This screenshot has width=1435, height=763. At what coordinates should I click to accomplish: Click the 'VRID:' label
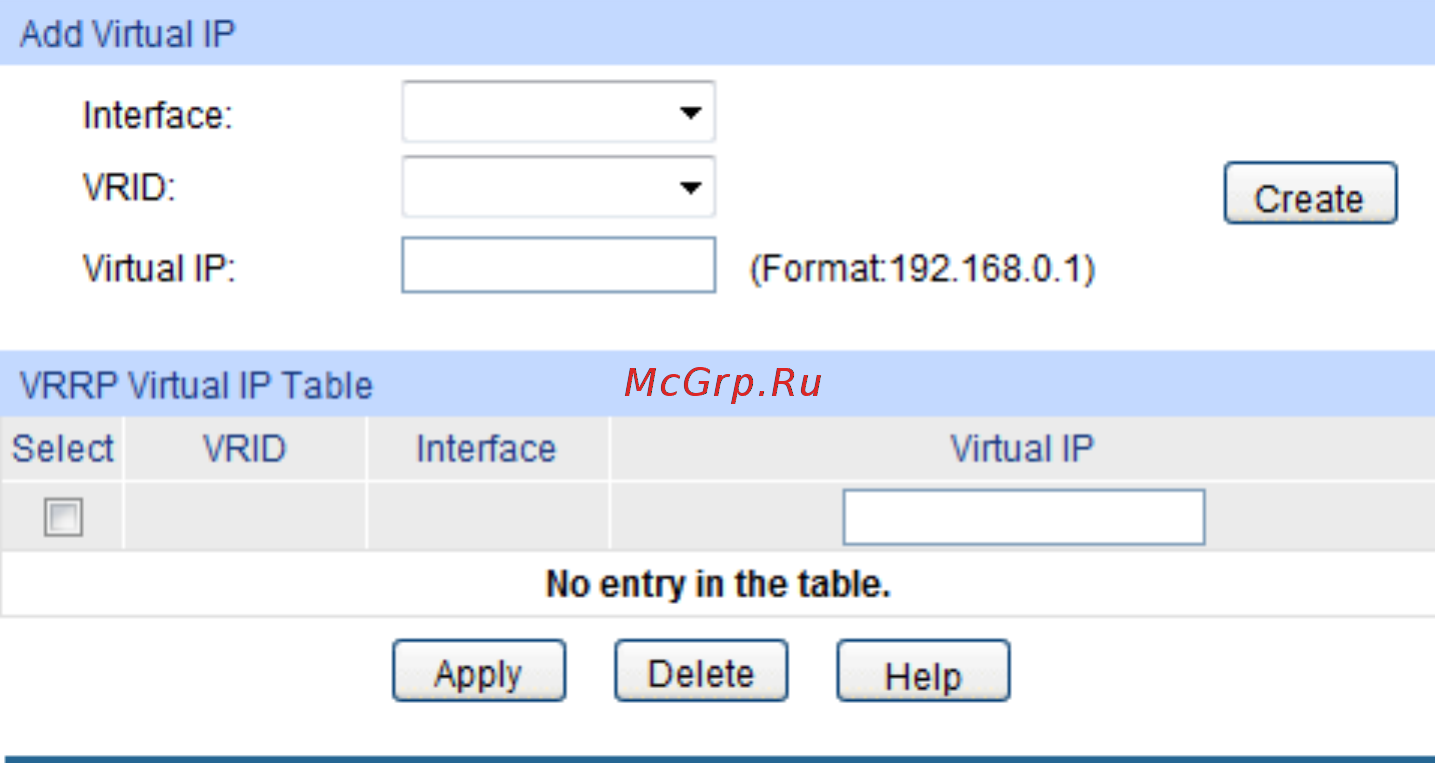pos(129,187)
